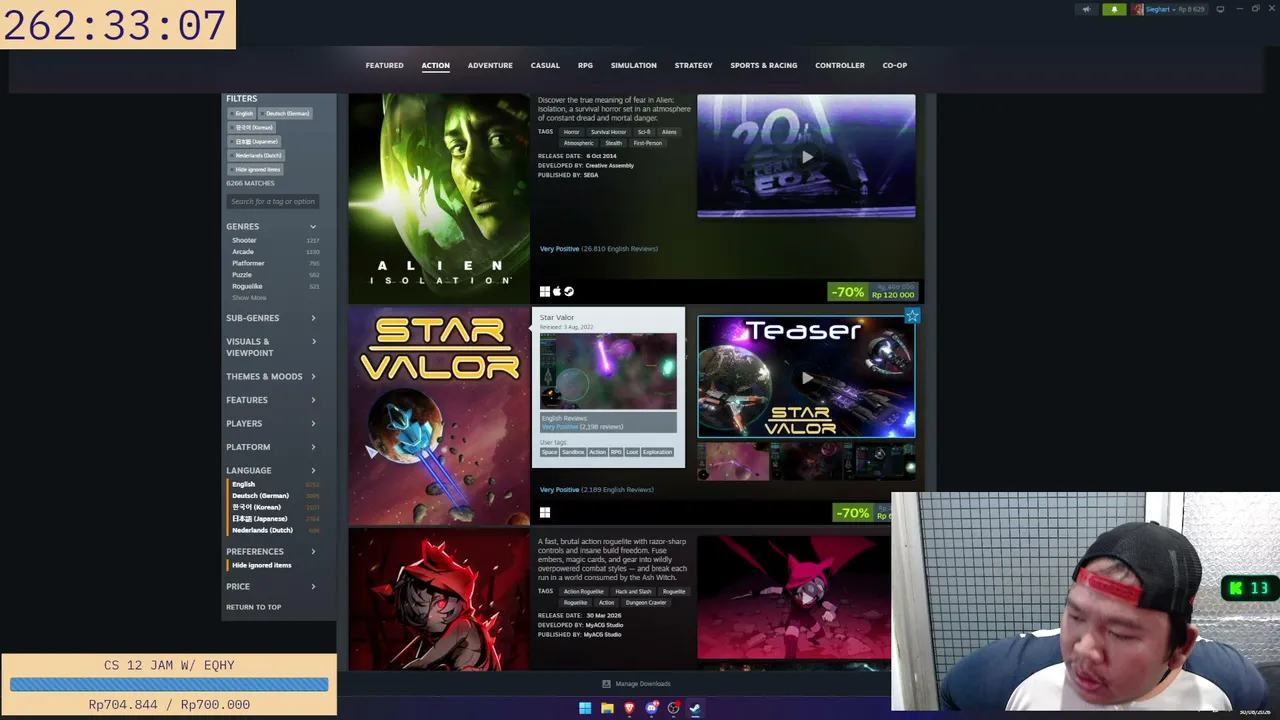Toggle the Hide ignored items preference
This screenshot has height=720, width=1280.
(x=262, y=565)
